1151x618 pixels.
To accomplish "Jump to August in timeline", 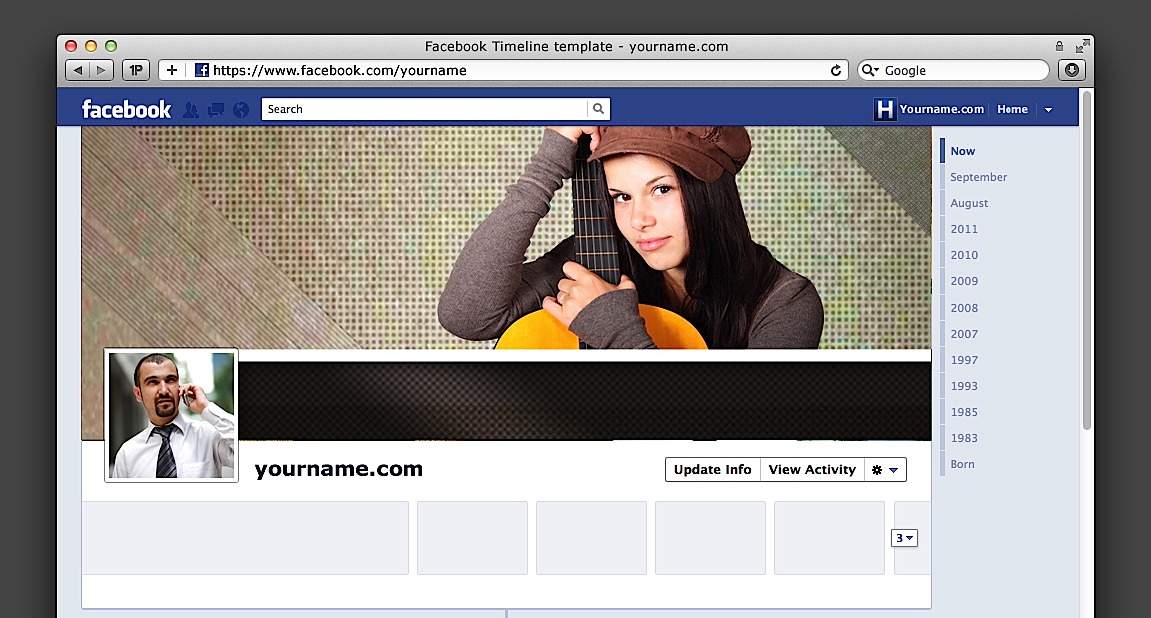I will 969,203.
